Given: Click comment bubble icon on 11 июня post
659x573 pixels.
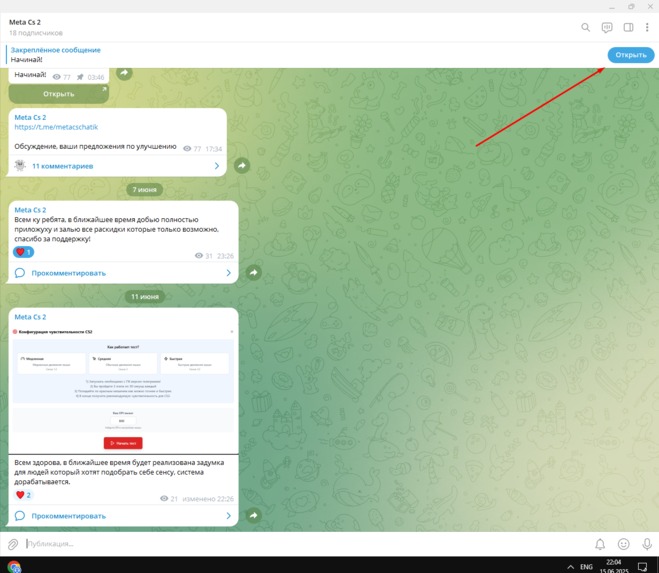Looking at the screenshot, I should (x=20, y=516).
